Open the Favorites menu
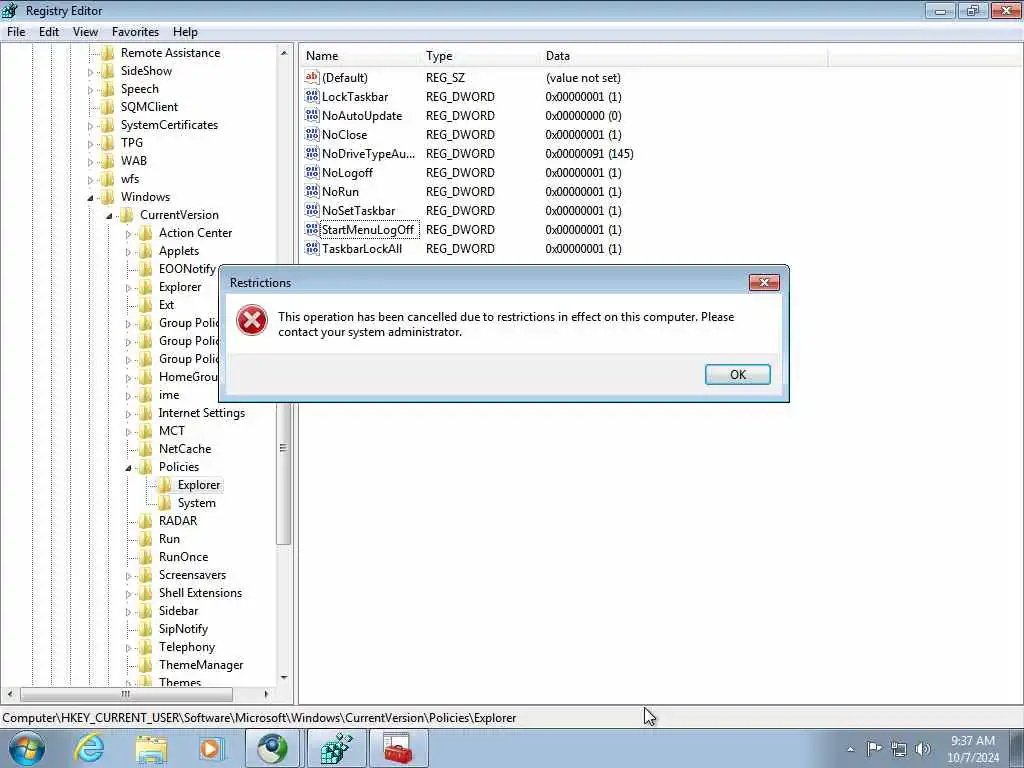Image resolution: width=1024 pixels, height=768 pixels. [x=135, y=32]
